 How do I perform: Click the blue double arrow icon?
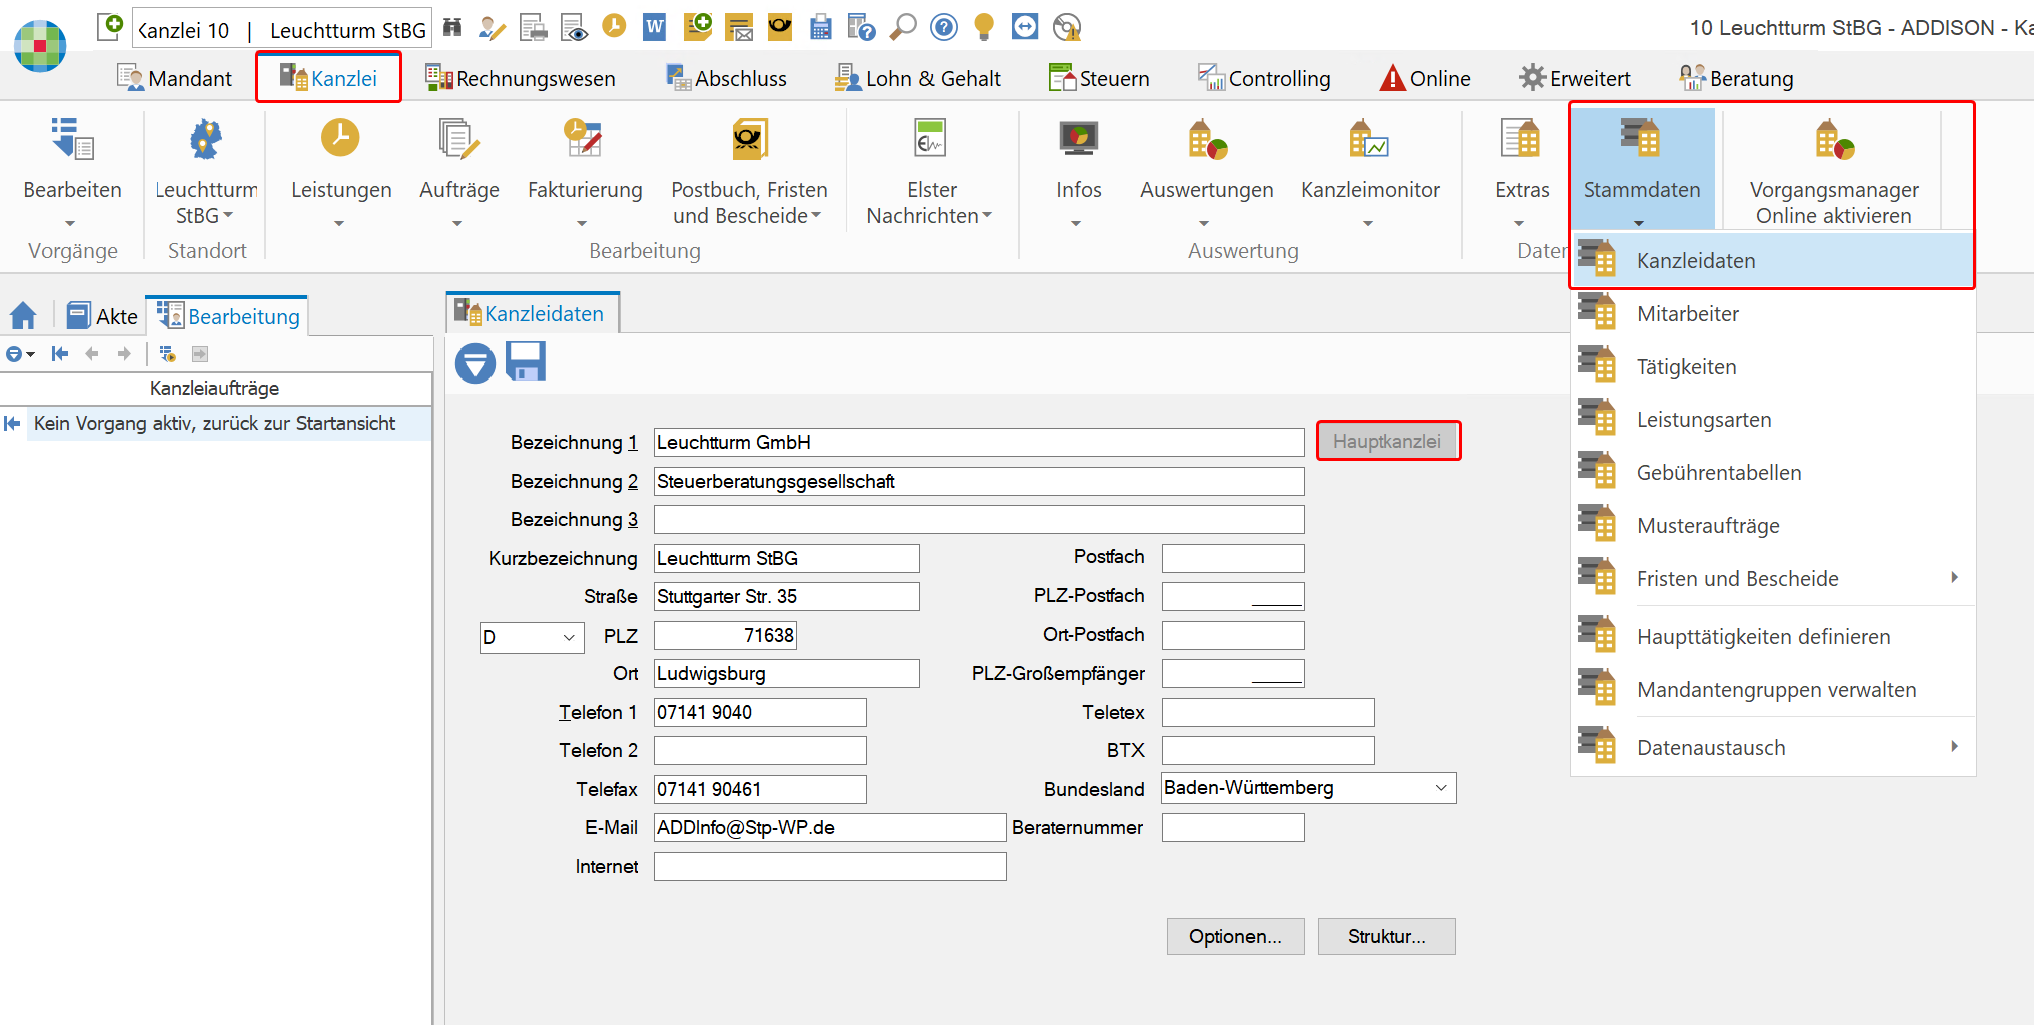pyautogui.click(x=1025, y=26)
